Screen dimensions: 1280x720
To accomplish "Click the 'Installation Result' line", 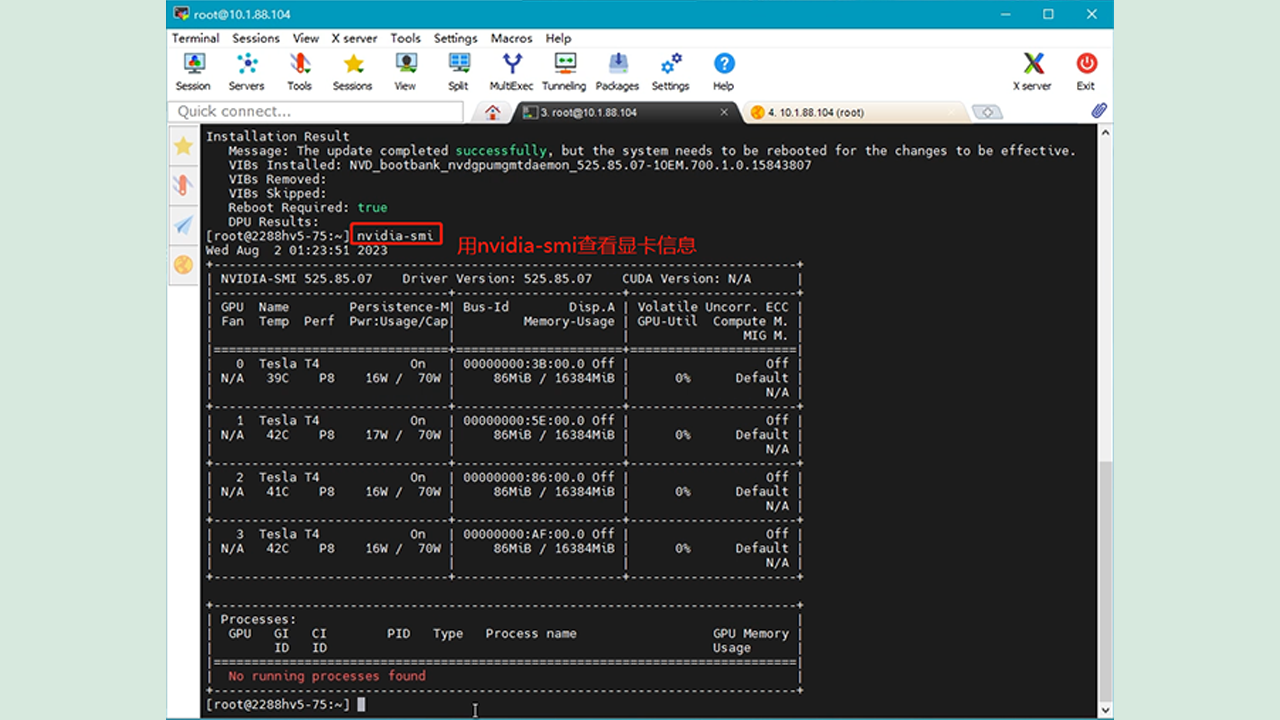I will pyautogui.click(x=278, y=137).
